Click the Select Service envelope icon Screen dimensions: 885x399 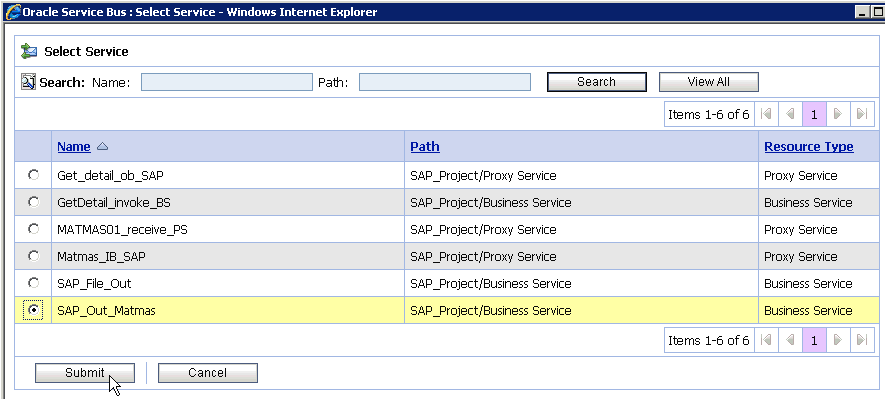[29, 51]
